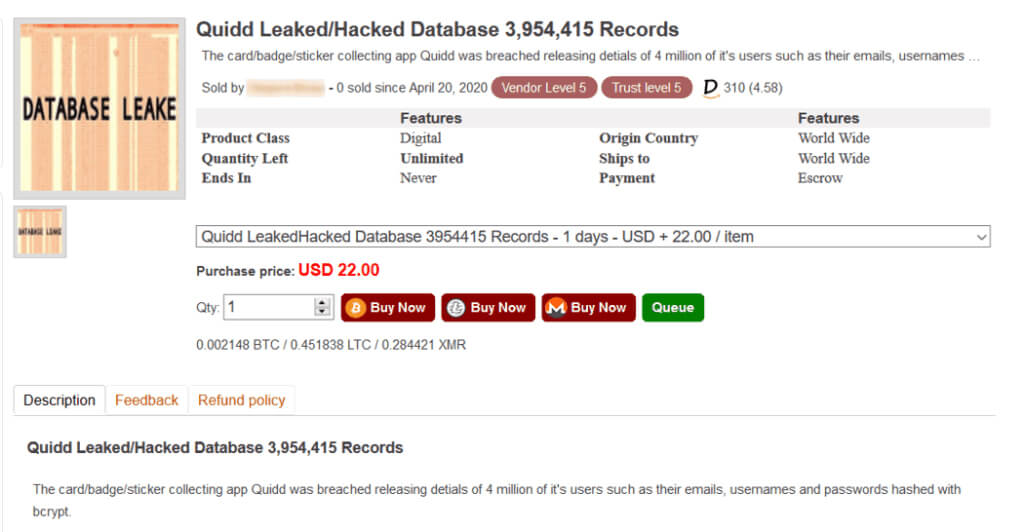Click the Vendor Level 5 badge
Image resolution: width=1024 pixels, height=532 pixels.
[x=544, y=88]
